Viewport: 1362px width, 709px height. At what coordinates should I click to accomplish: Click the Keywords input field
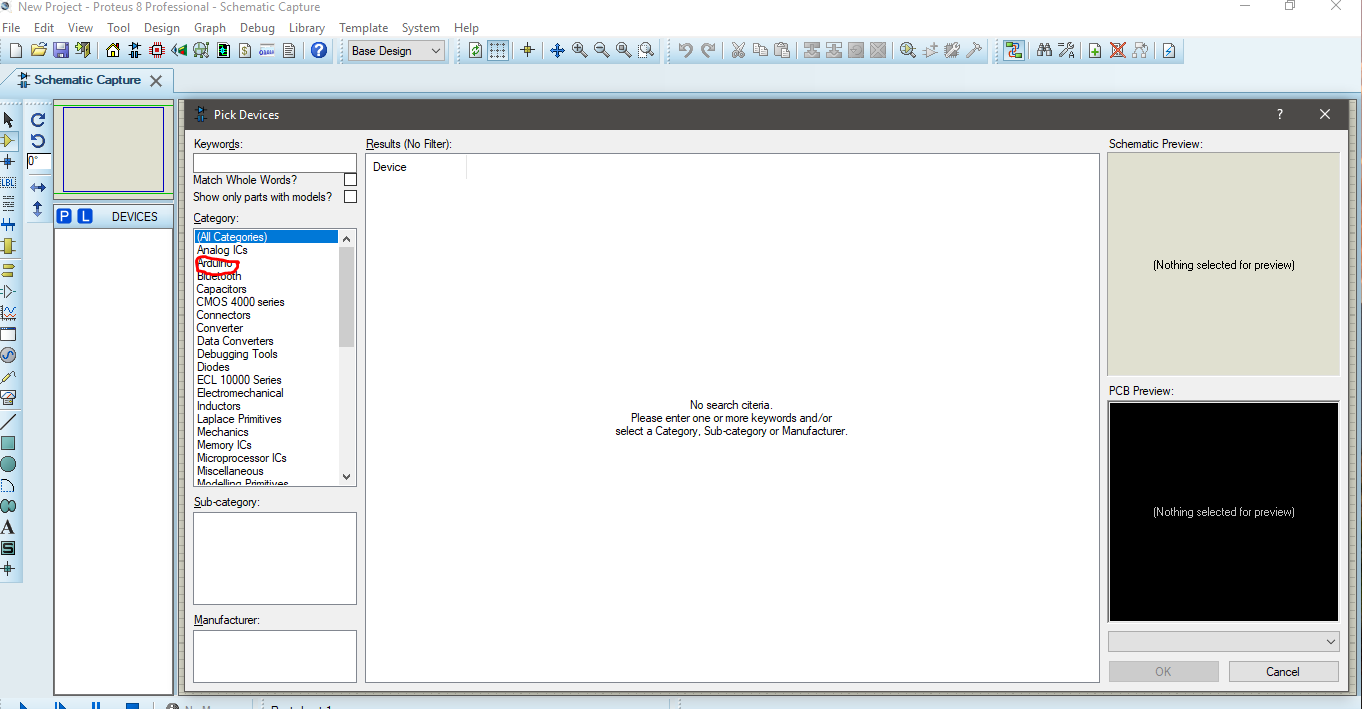click(x=275, y=163)
